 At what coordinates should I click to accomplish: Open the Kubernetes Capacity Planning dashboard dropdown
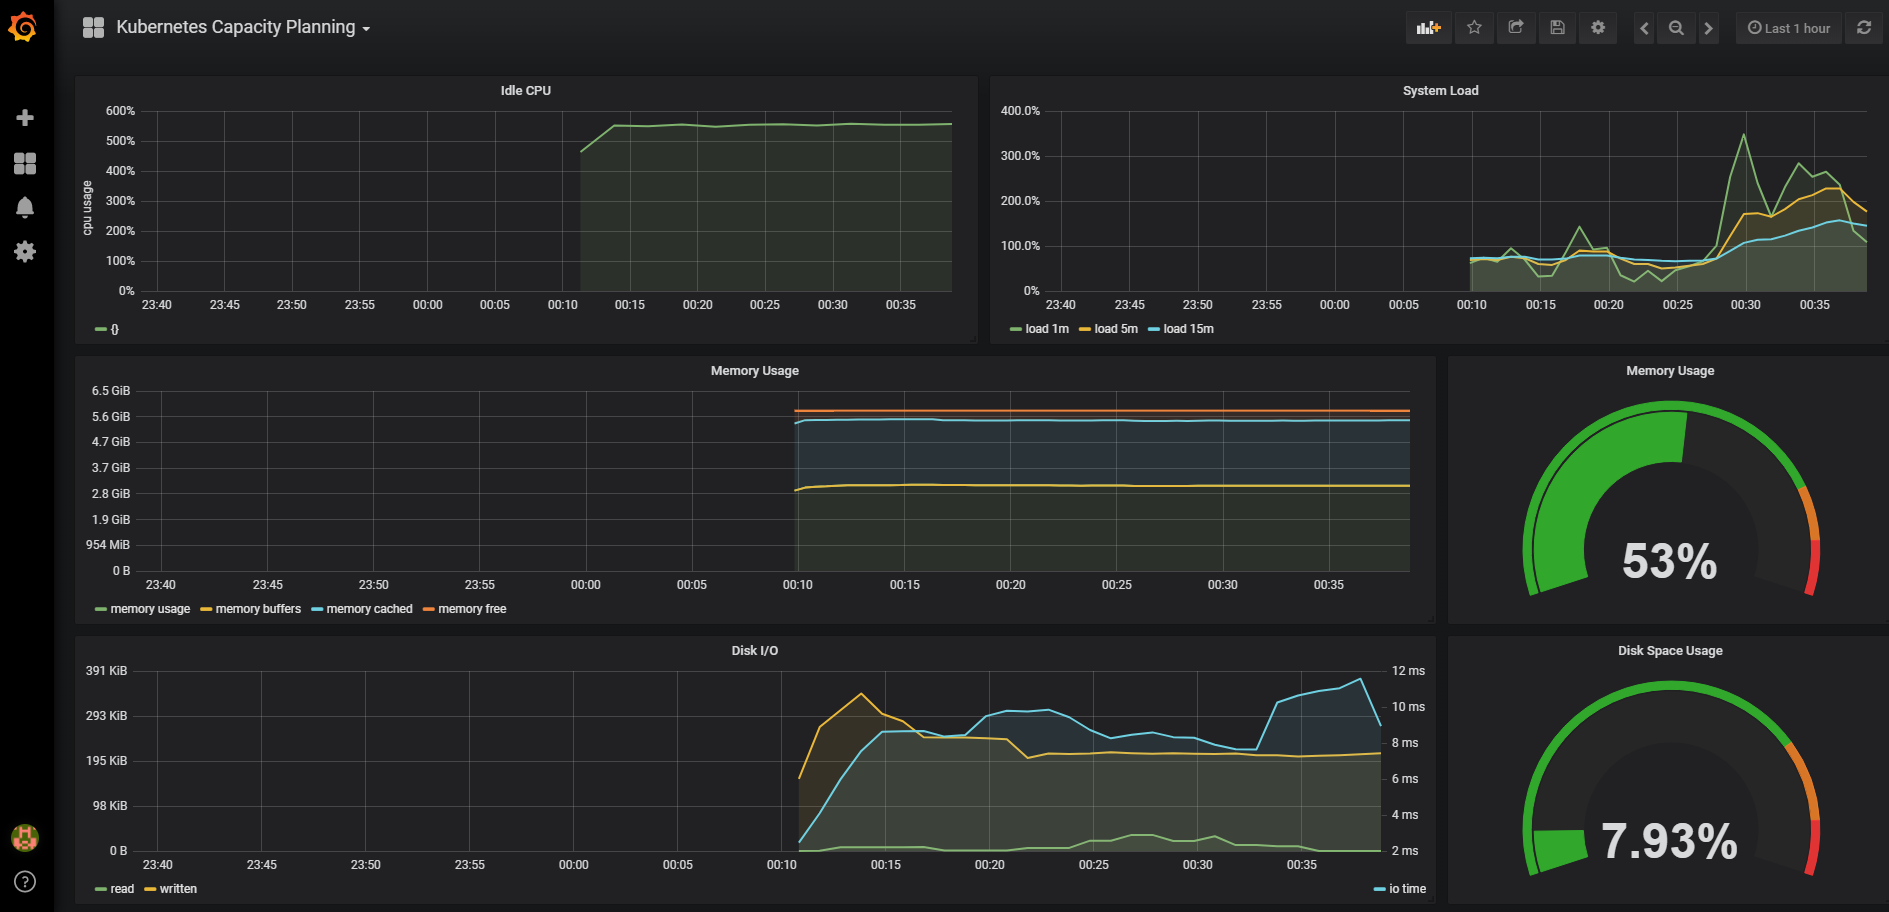point(243,27)
